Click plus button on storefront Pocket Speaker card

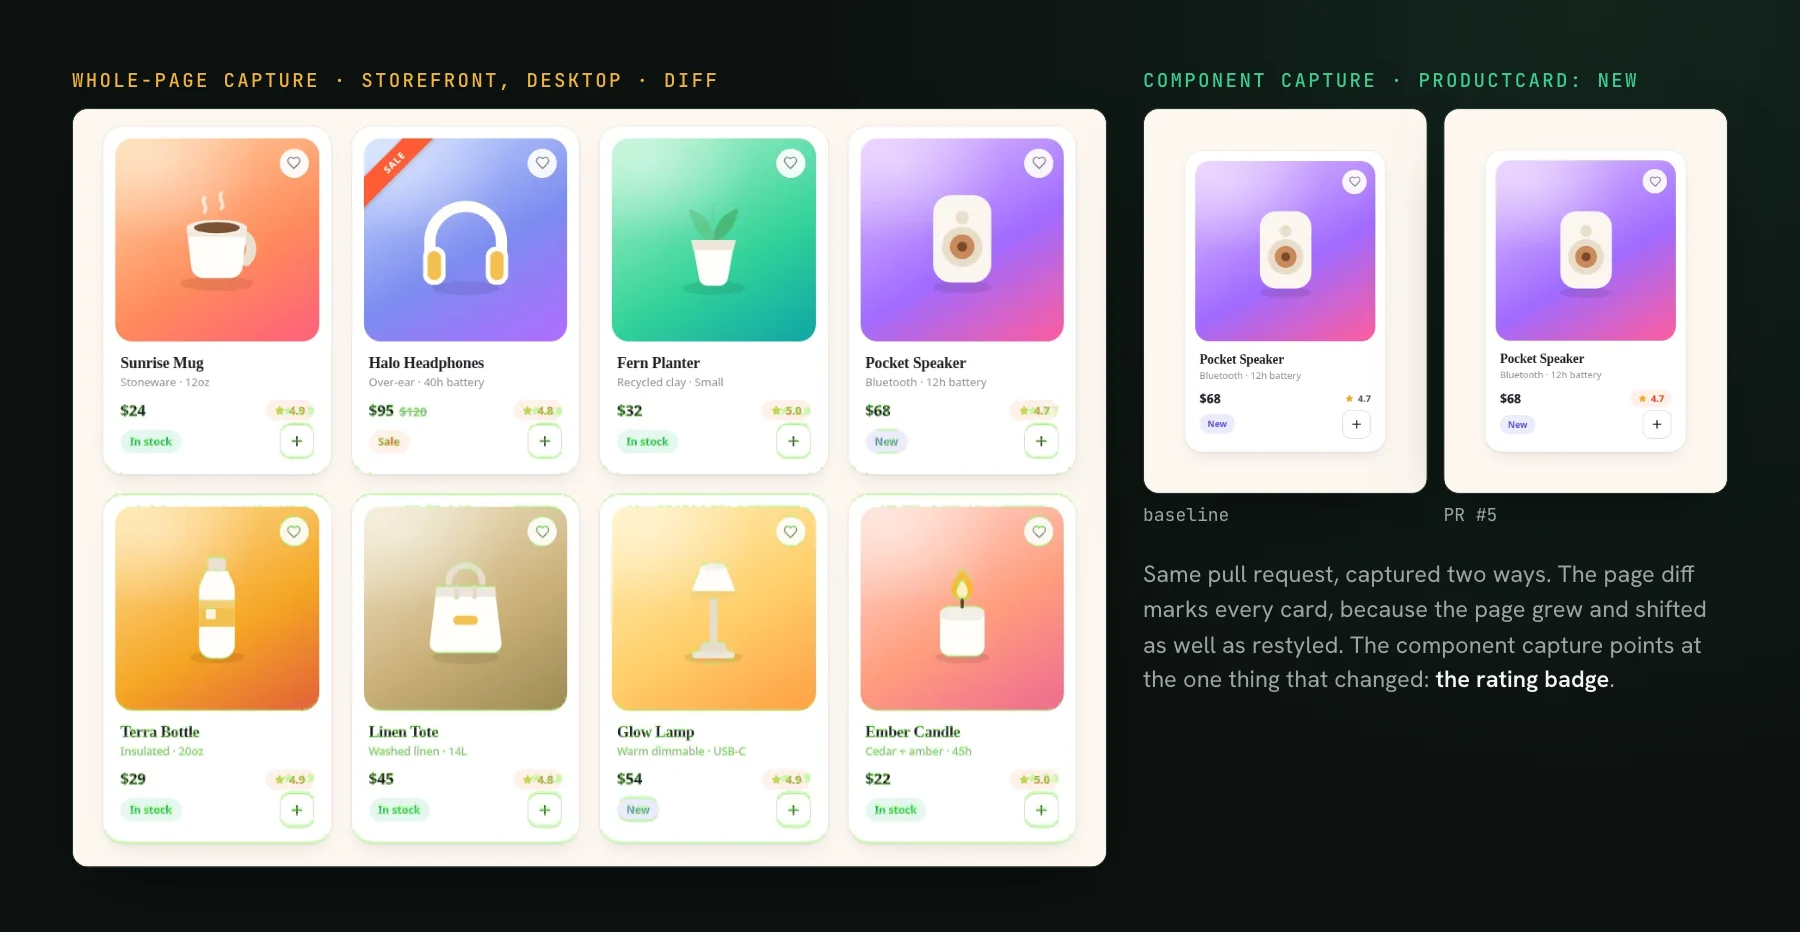coord(1041,441)
